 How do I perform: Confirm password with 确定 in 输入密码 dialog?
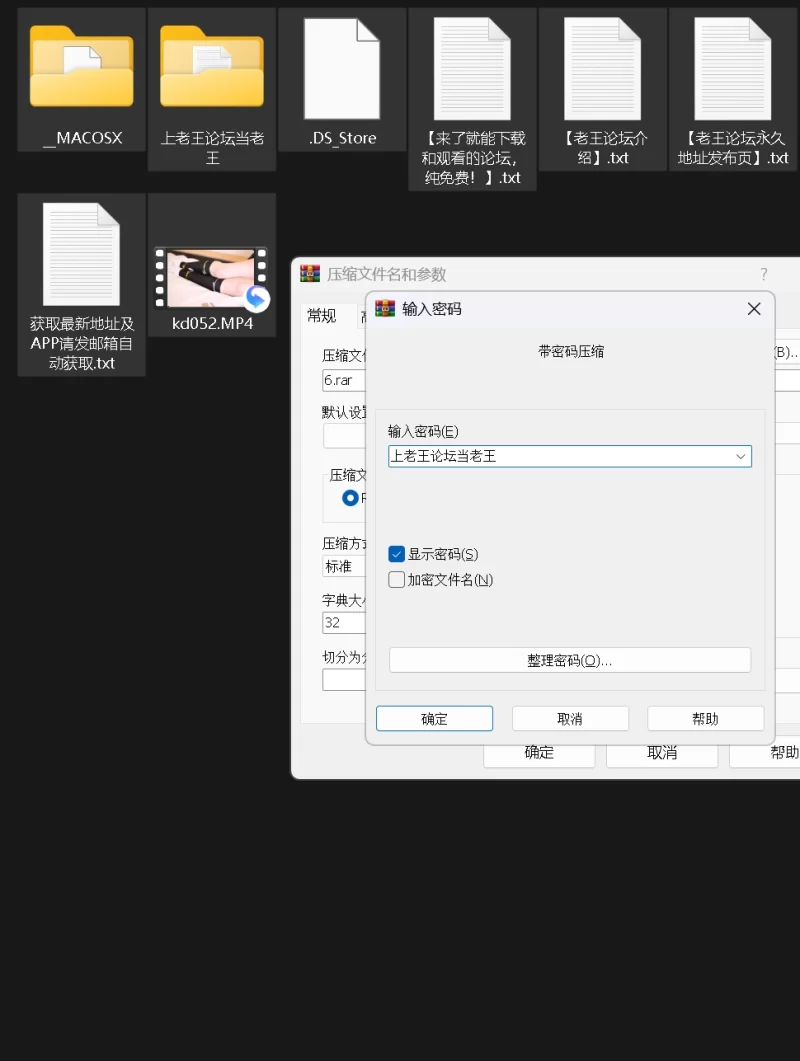[434, 719]
